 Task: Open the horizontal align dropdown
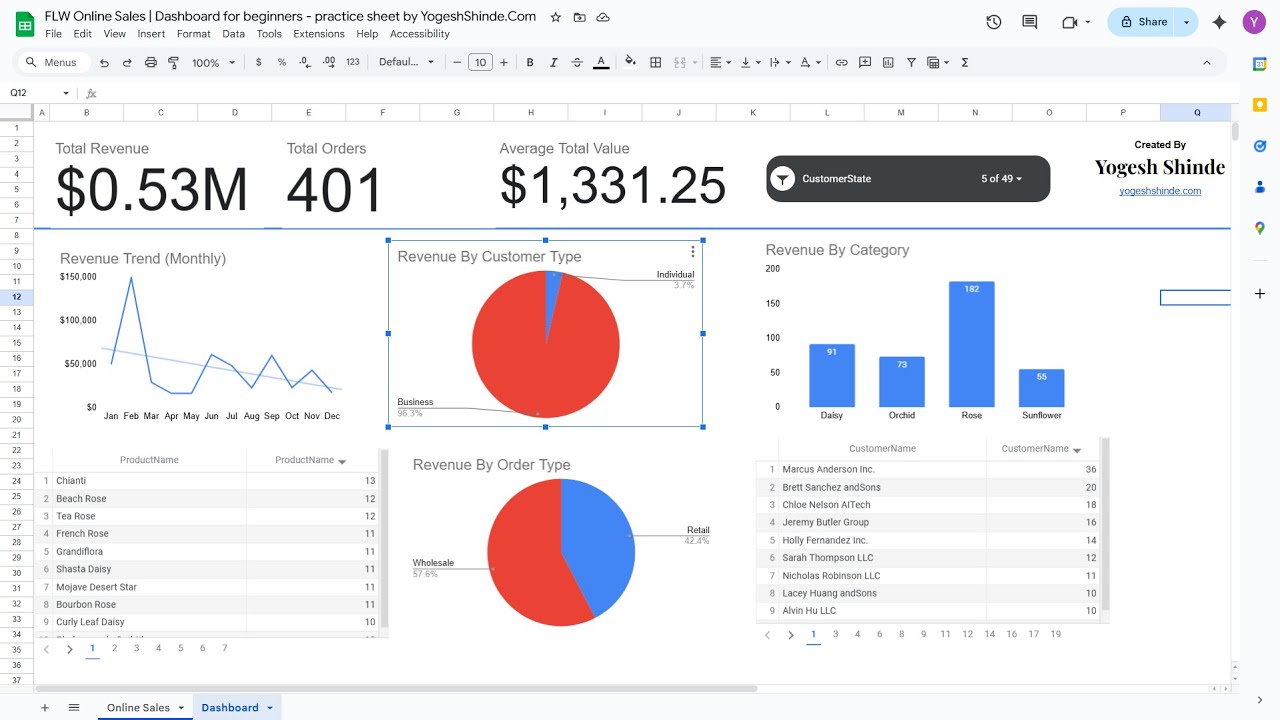click(x=720, y=62)
